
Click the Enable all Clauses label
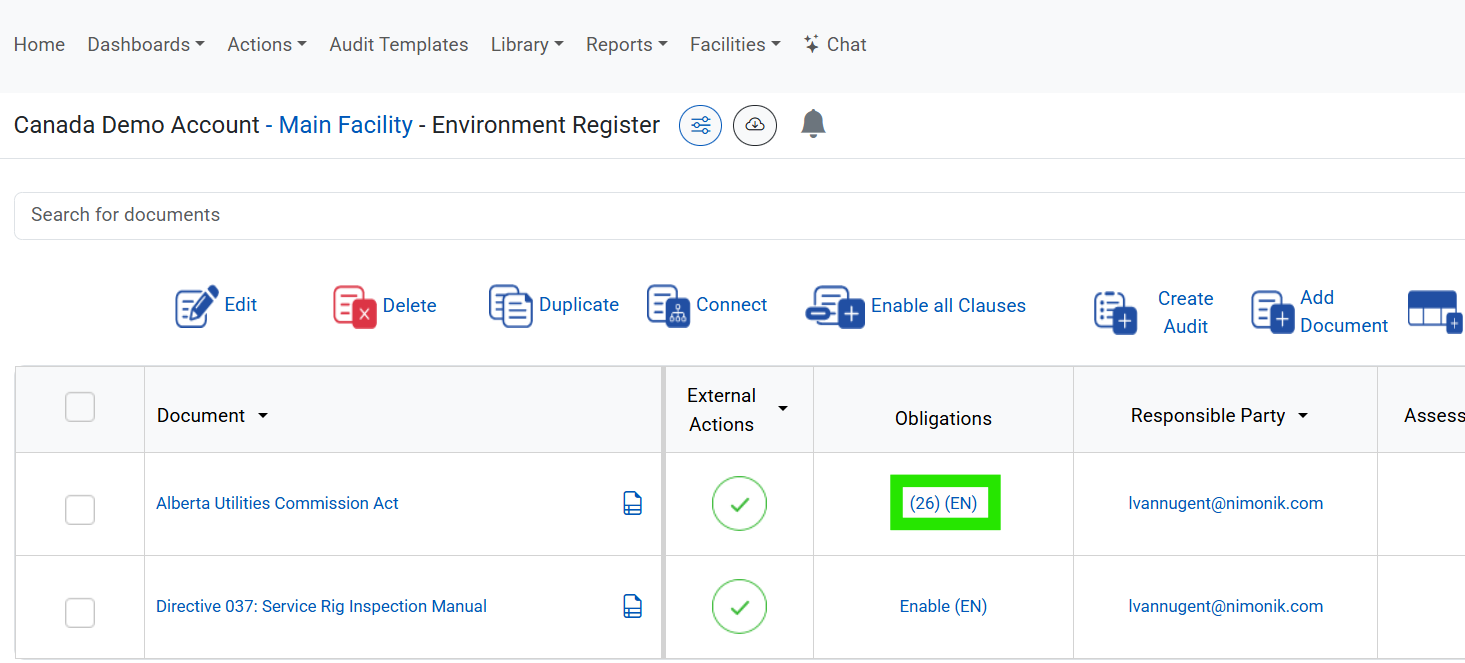pos(948,306)
